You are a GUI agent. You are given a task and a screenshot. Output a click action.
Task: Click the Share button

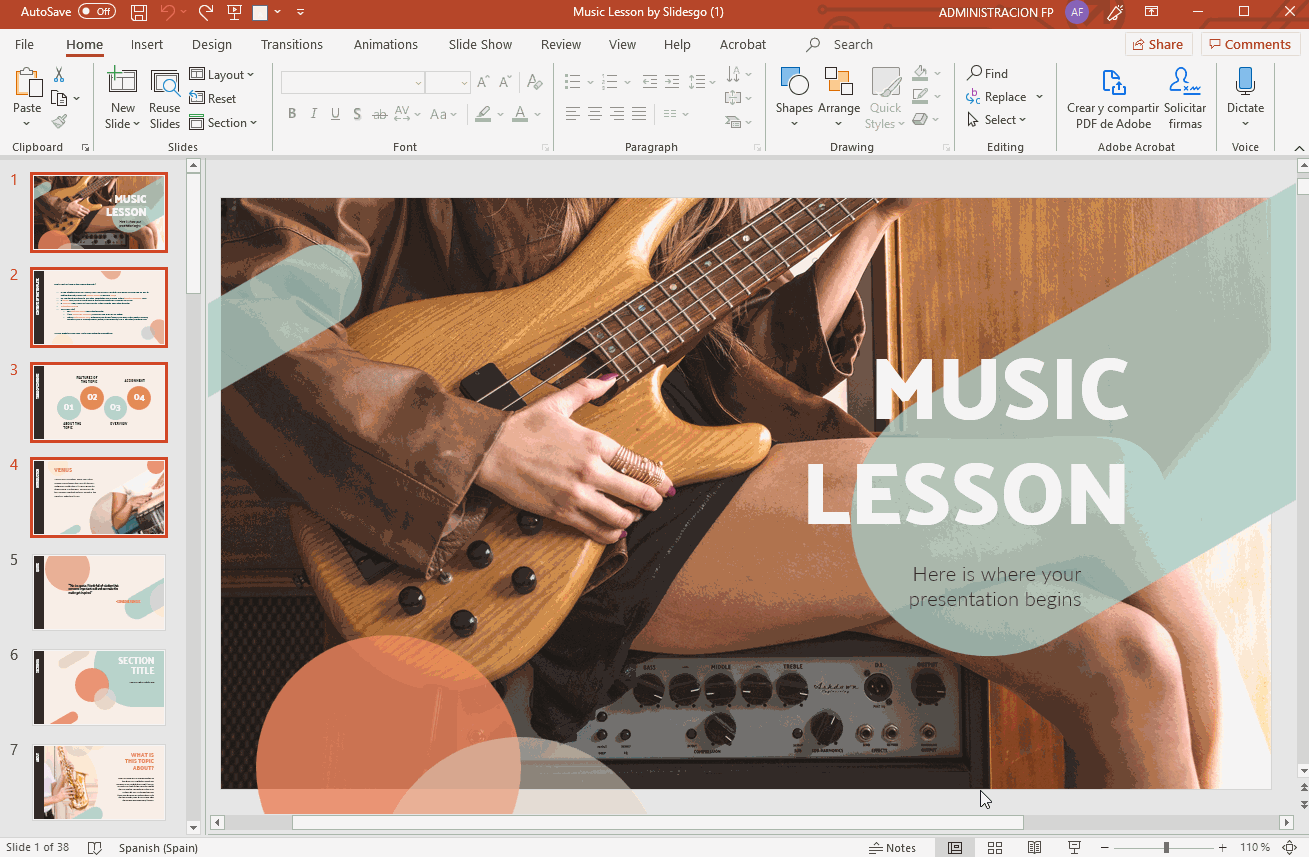tap(1157, 44)
